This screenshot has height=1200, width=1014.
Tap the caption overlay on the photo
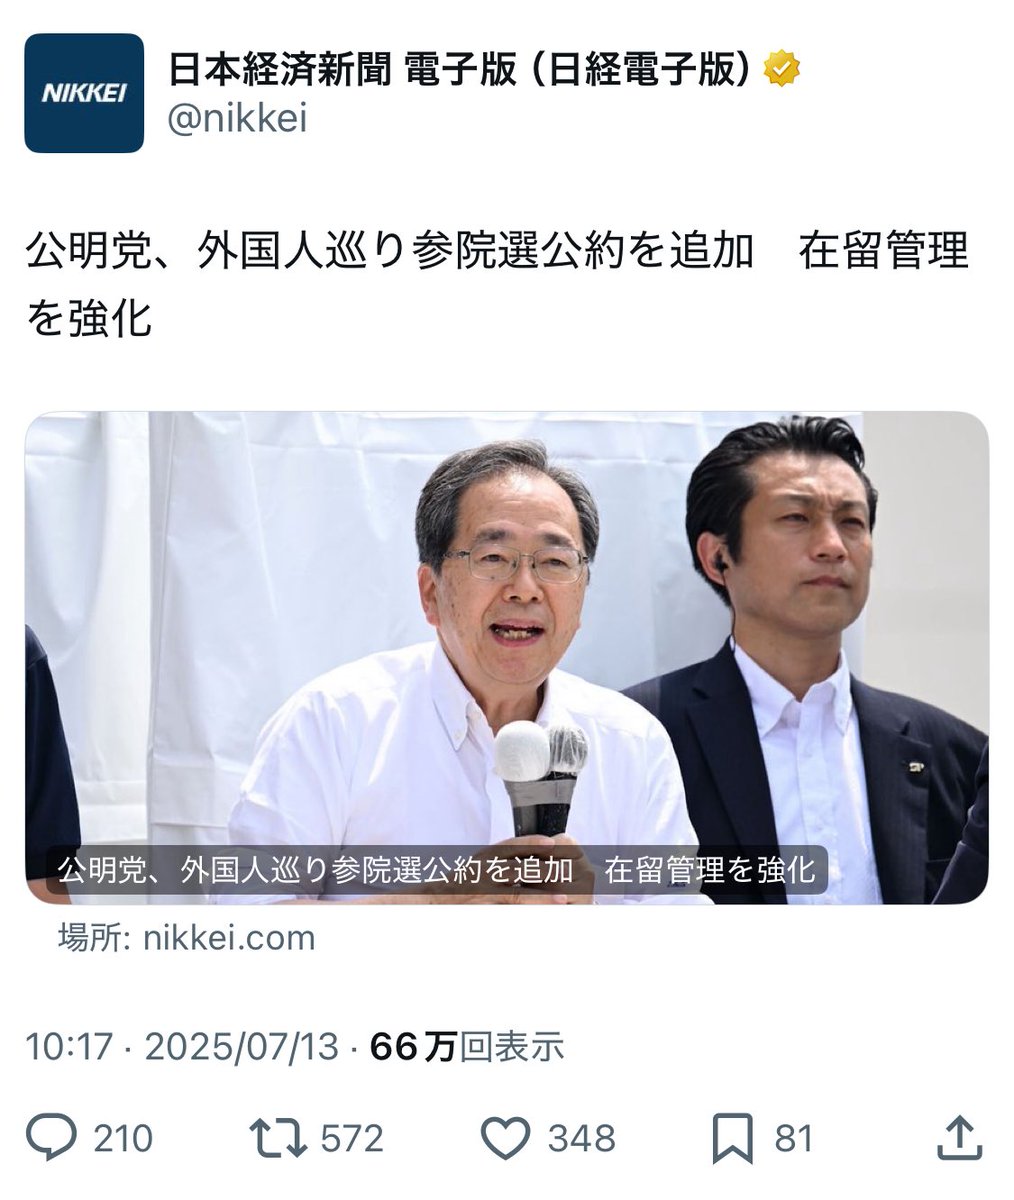tap(437, 869)
